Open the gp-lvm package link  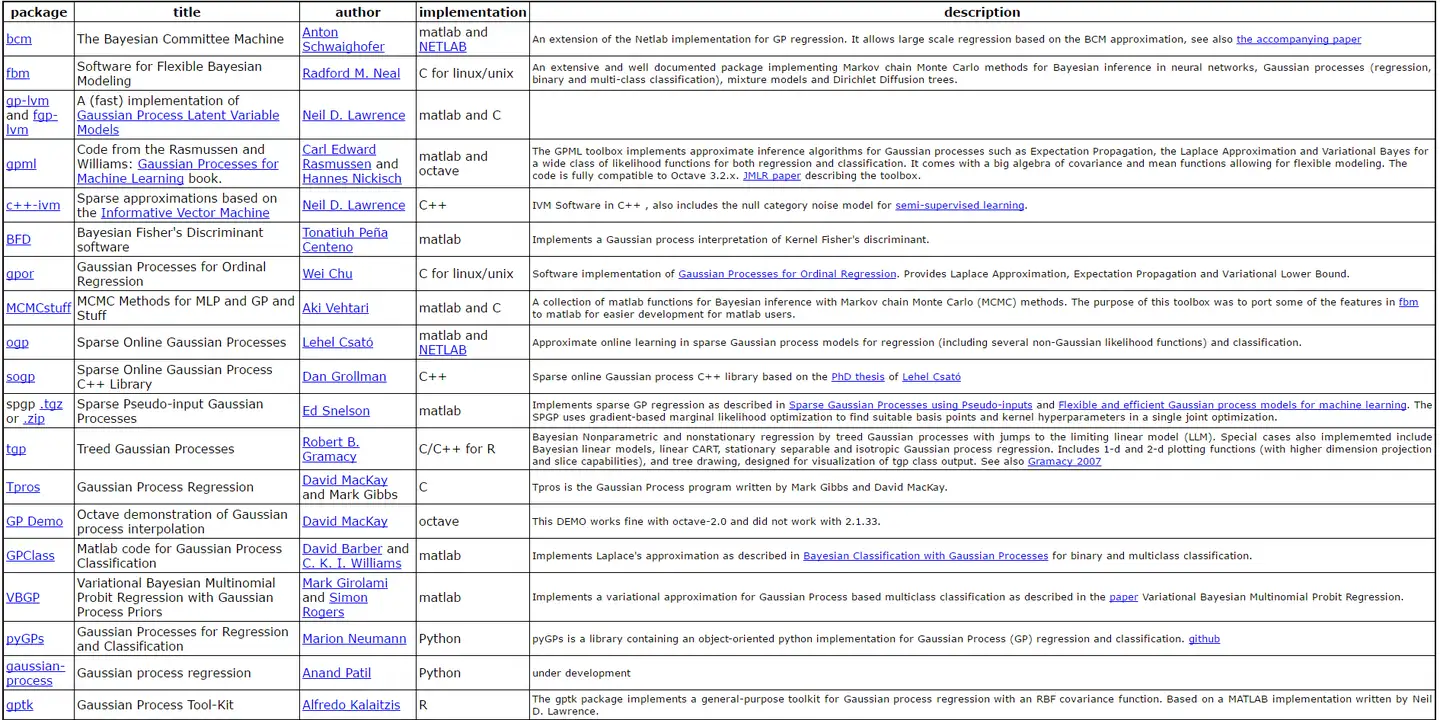(27, 100)
